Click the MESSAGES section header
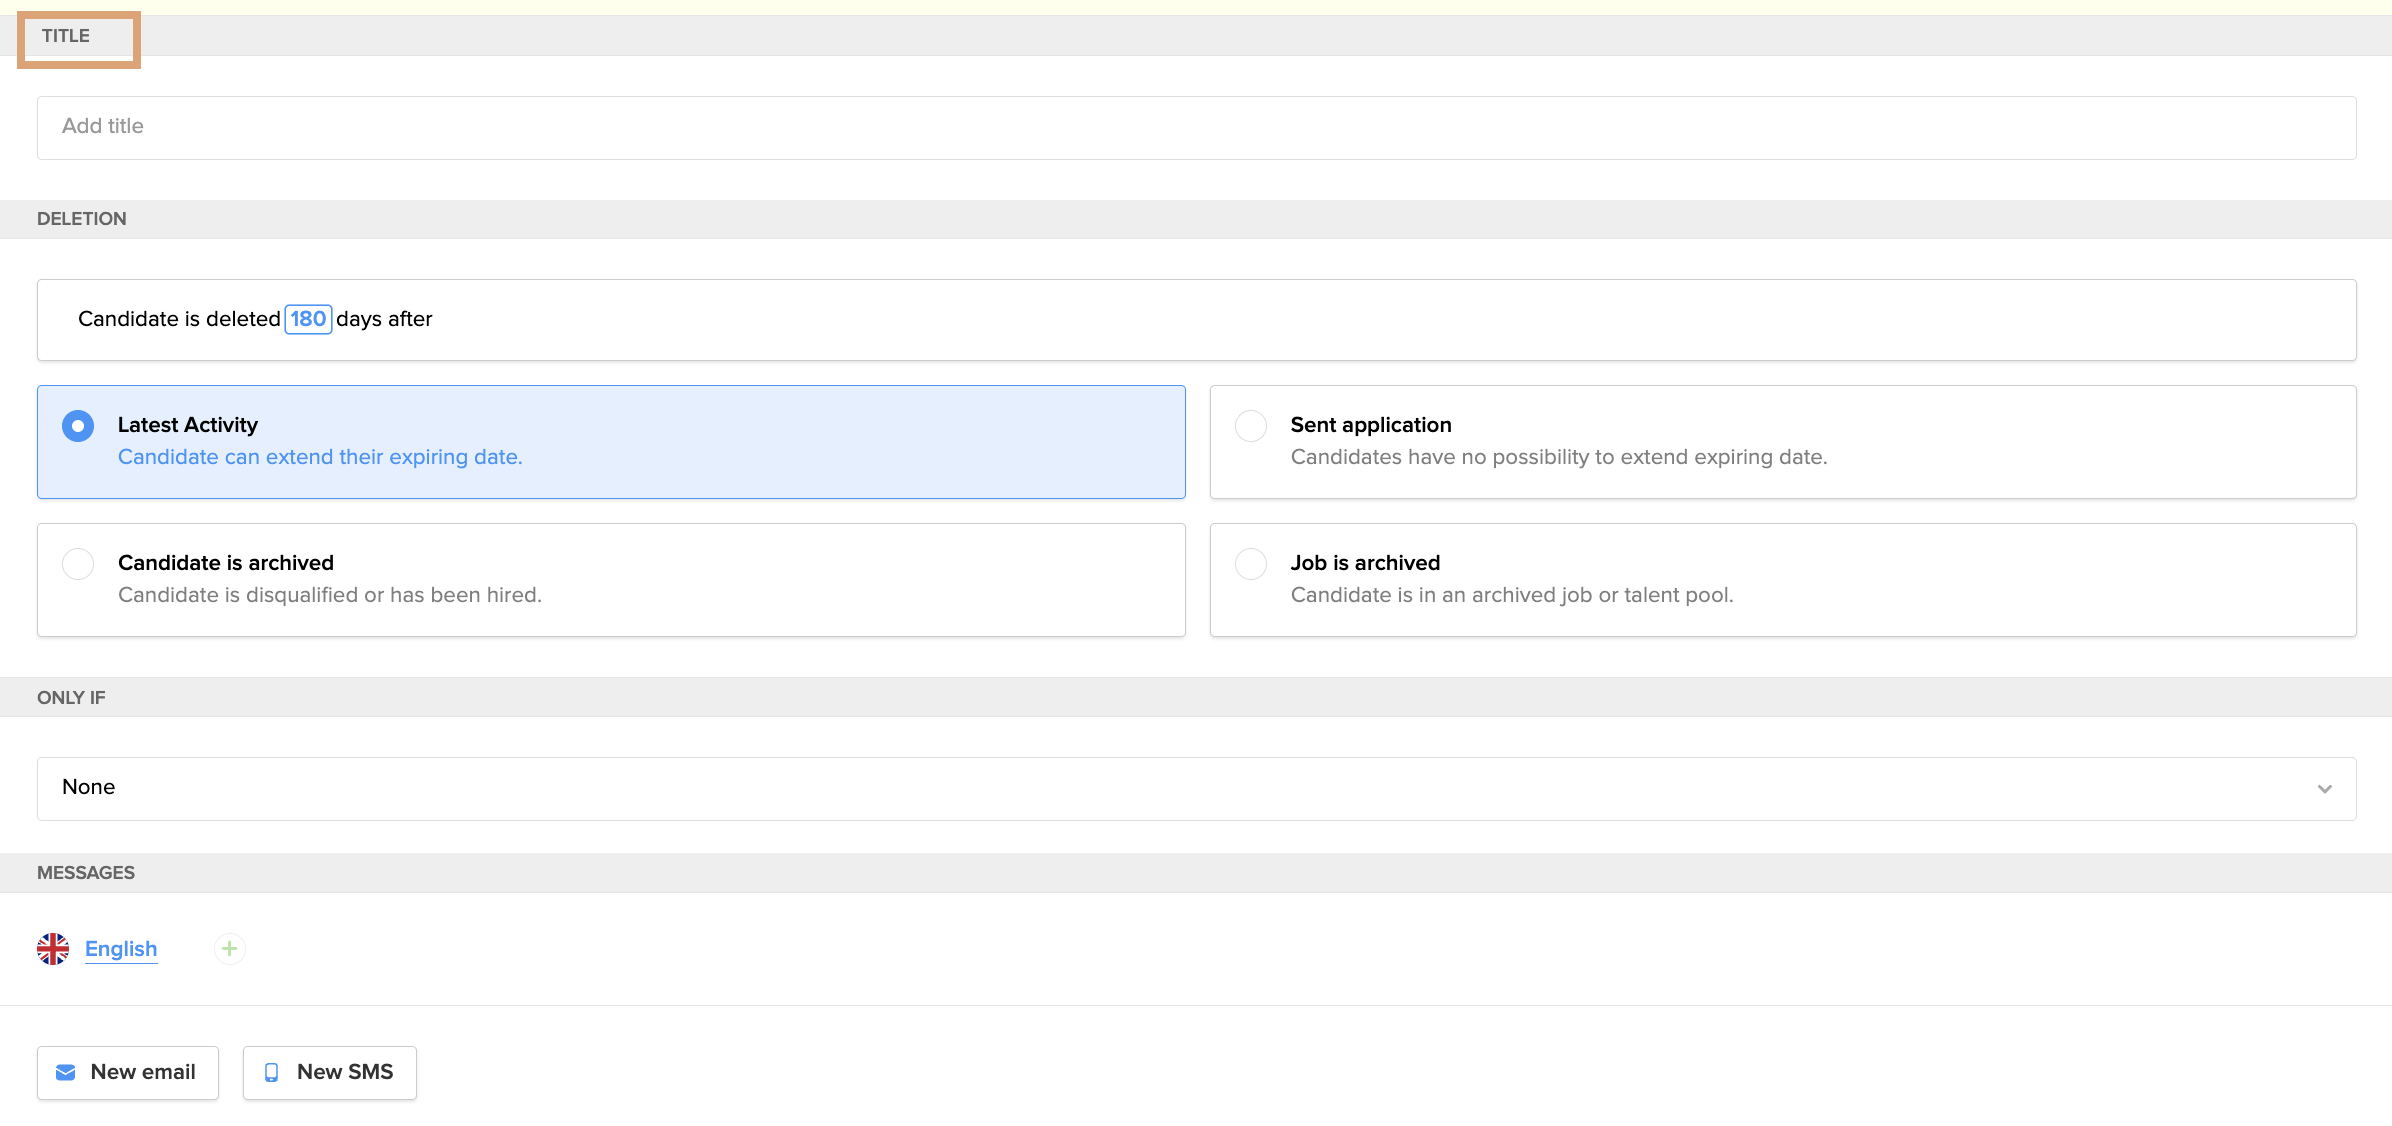Image resolution: width=2392 pixels, height=1126 pixels. click(x=86, y=873)
